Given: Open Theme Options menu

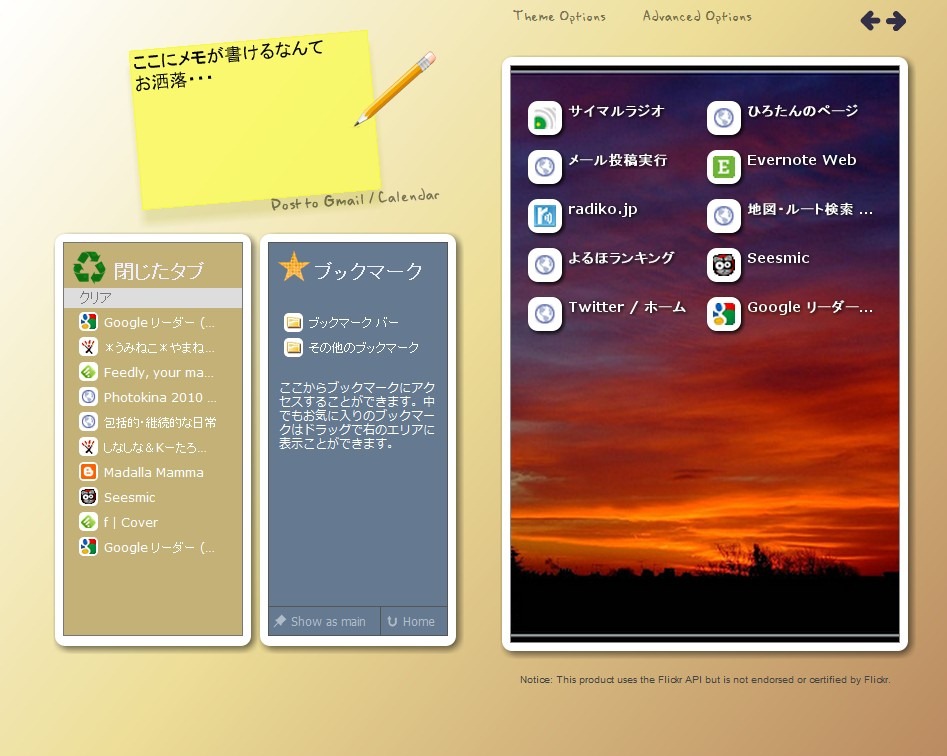Looking at the screenshot, I should click(559, 16).
